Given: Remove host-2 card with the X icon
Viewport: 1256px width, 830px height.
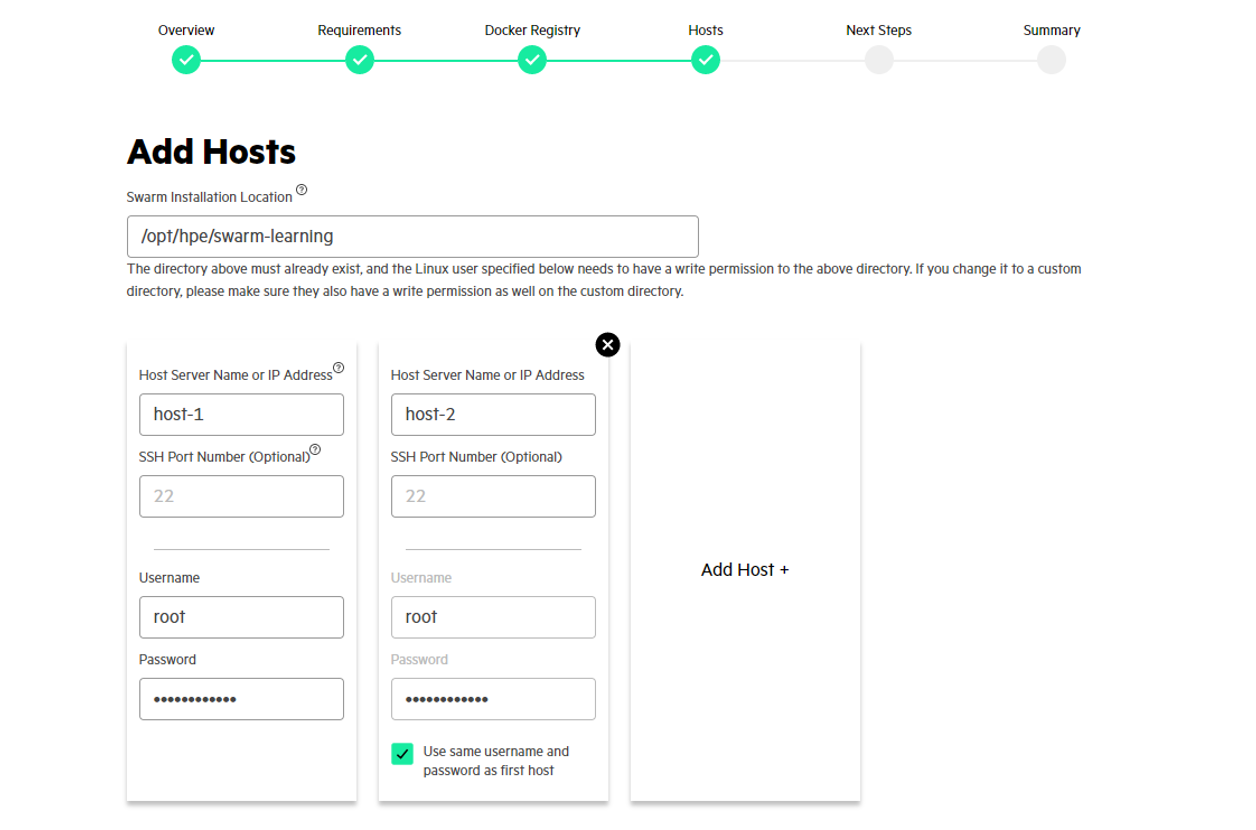Looking at the screenshot, I should tap(607, 345).
